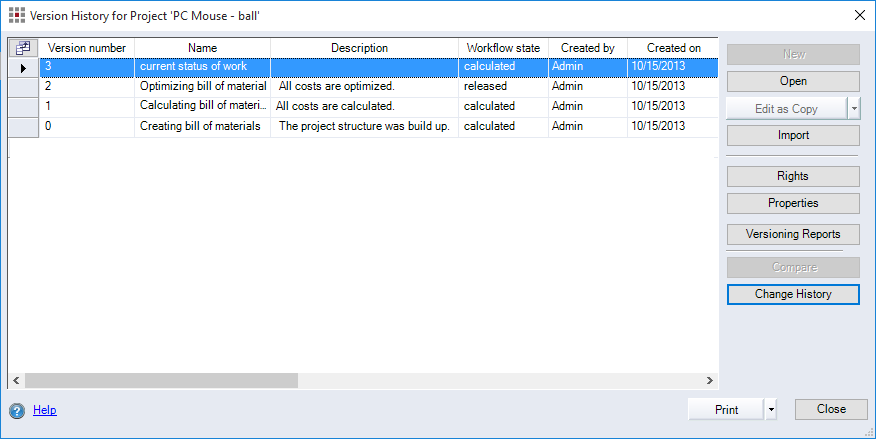Click the Import button
Screen dimensions: 876x439
[792, 135]
